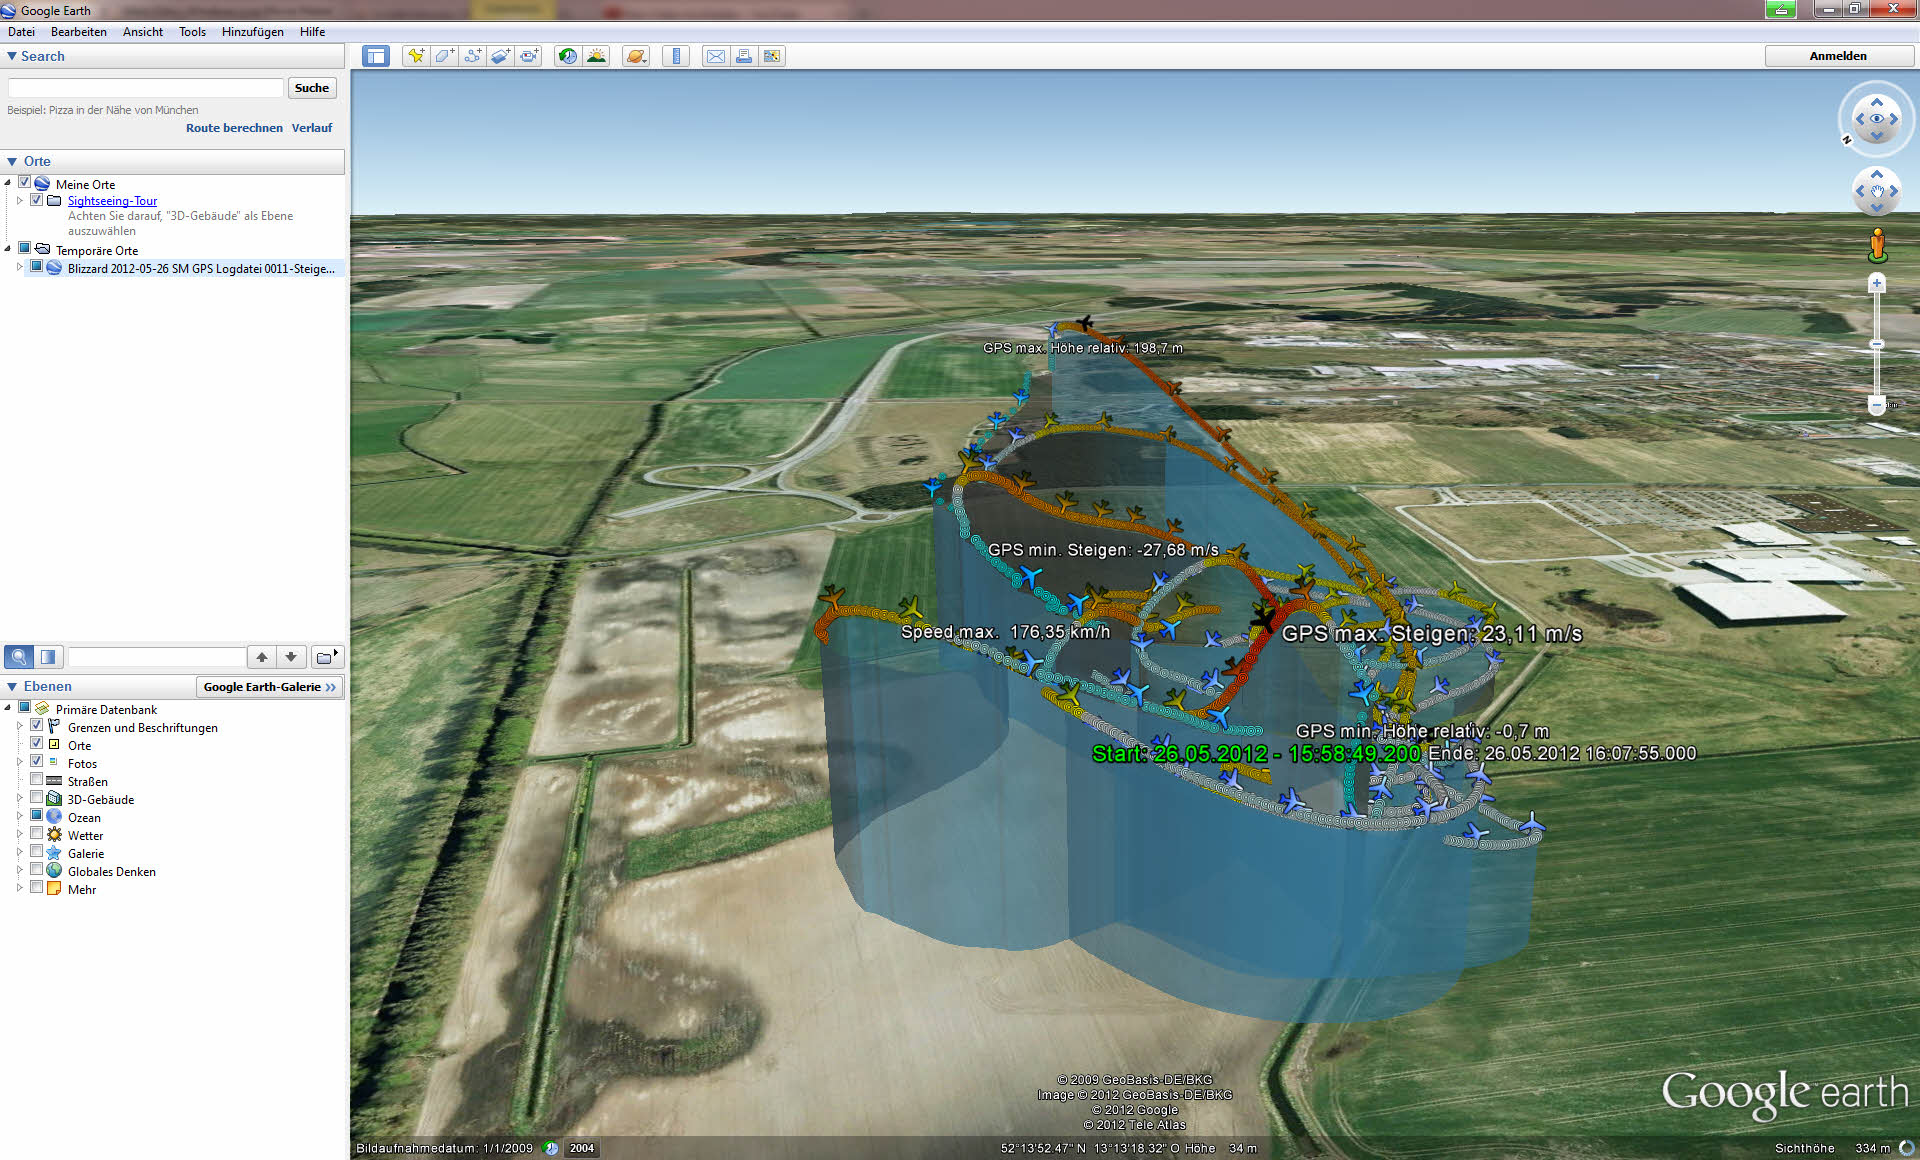Image resolution: width=1920 pixels, height=1160 pixels.
Task: Toggle Temporäre Orte checkbox
Action: point(24,249)
